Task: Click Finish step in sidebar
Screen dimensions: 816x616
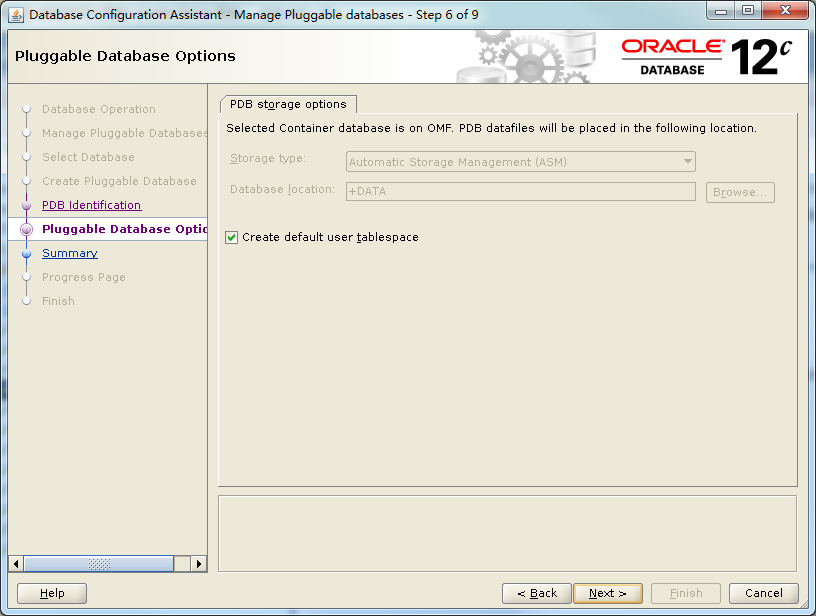Action: (x=58, y=301)
